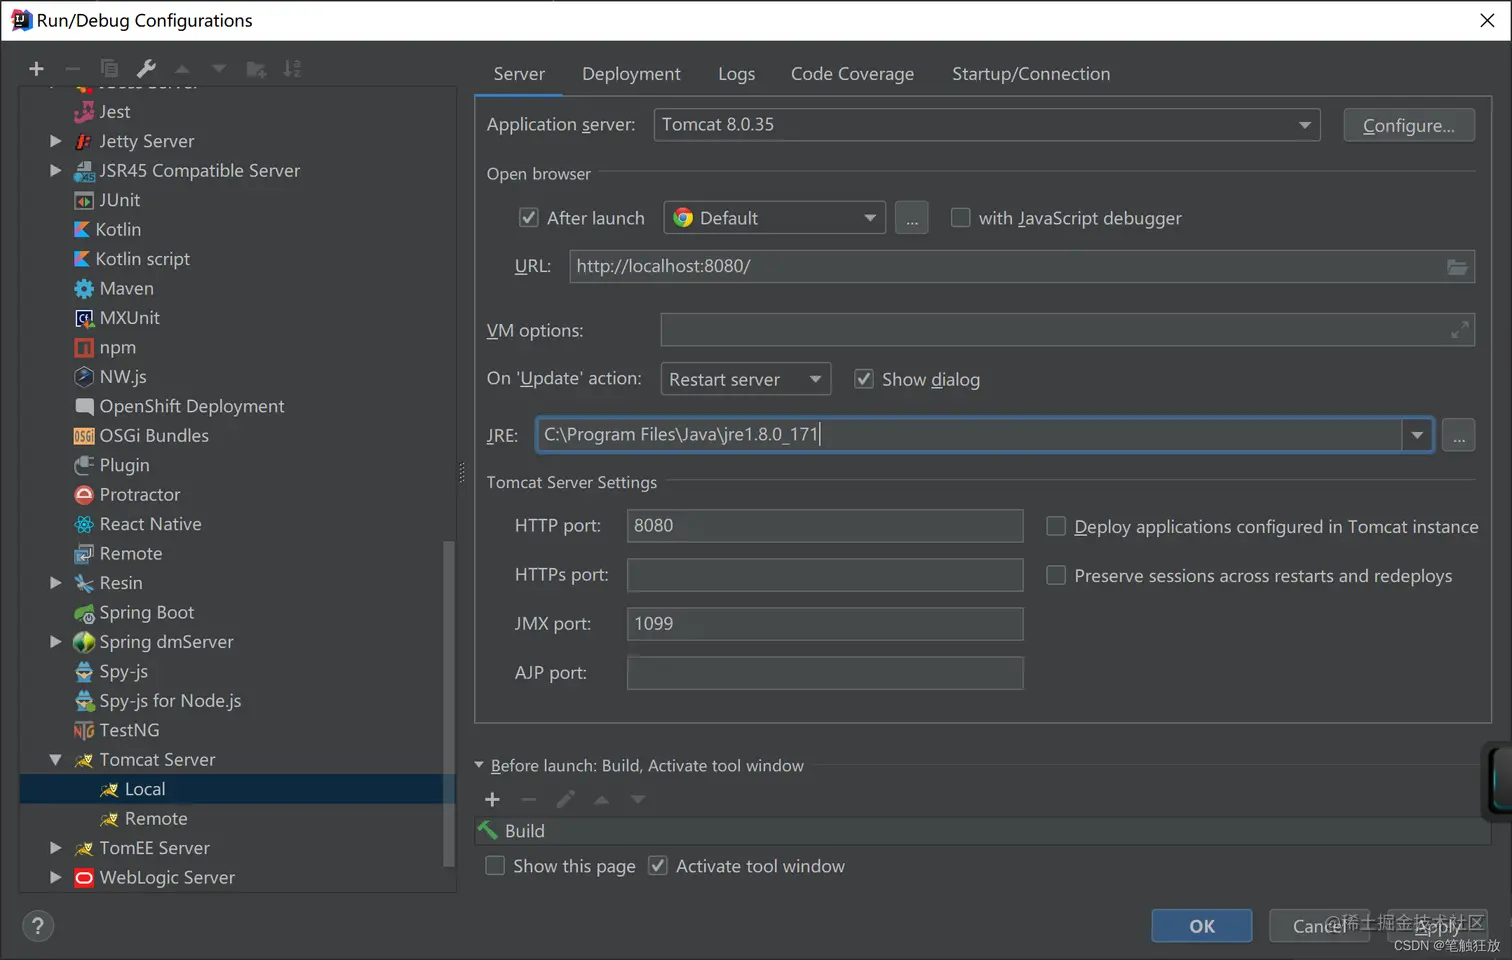Screen dimensions: 1512x960
Task: Open the wrench edit defaults icon
Action: [146, 69]
